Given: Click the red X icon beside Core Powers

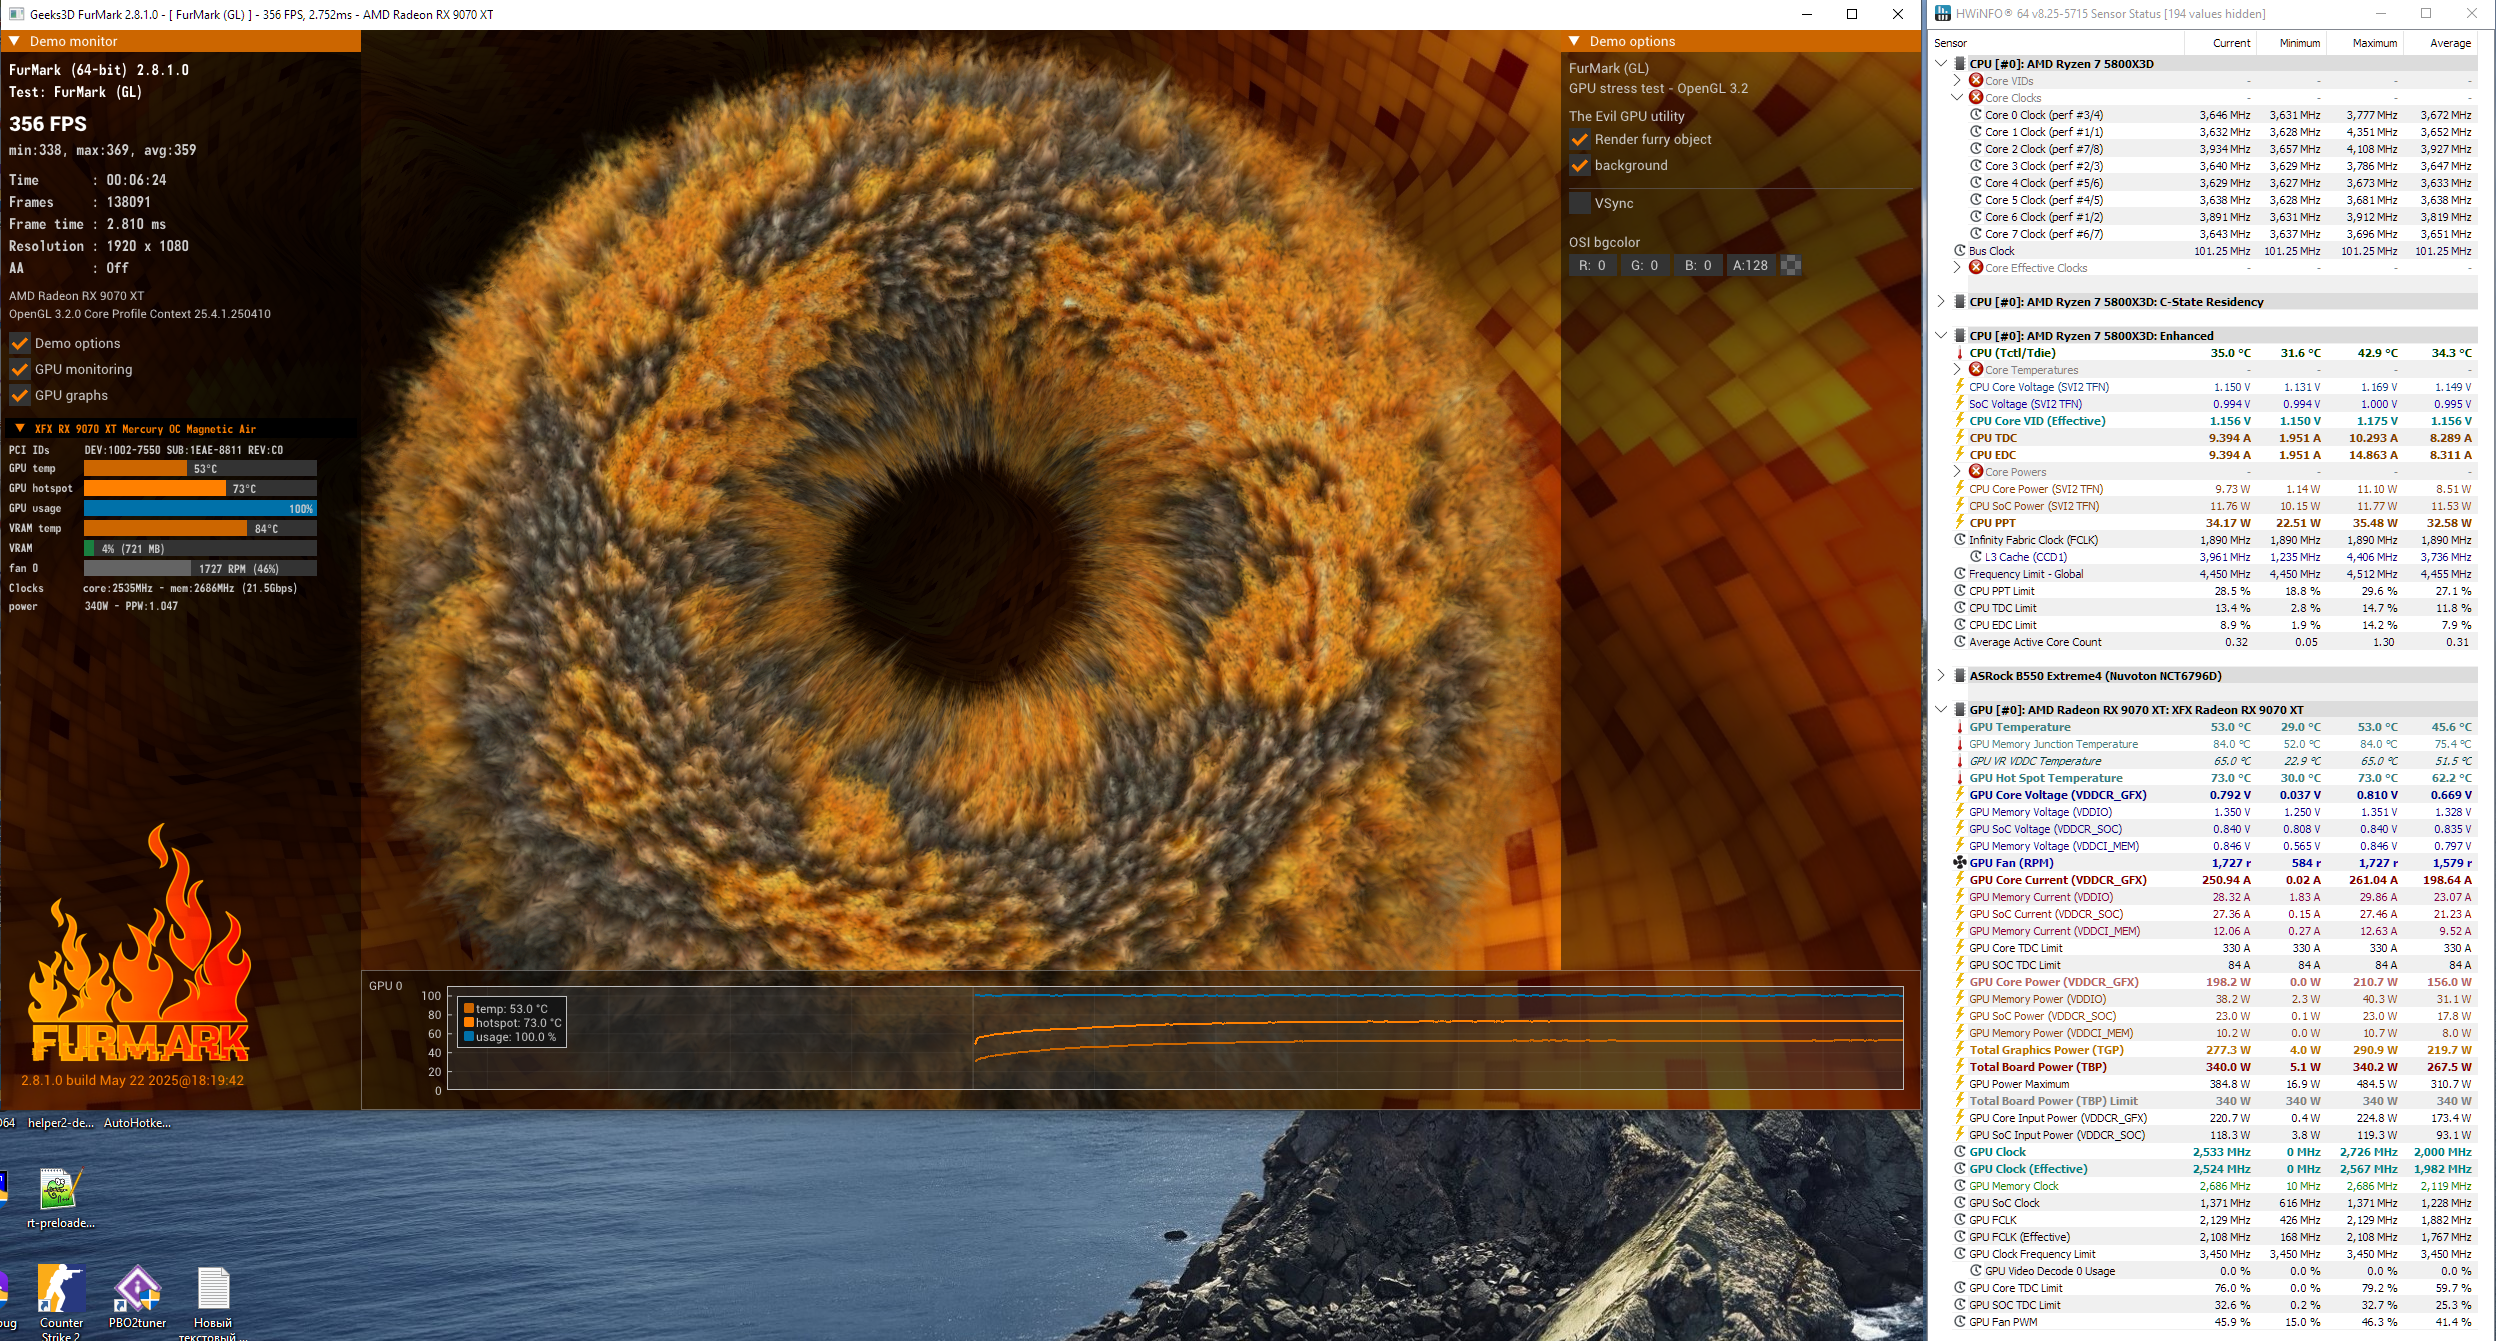Looking at the screenshot, I should (x=1976, y=472).
